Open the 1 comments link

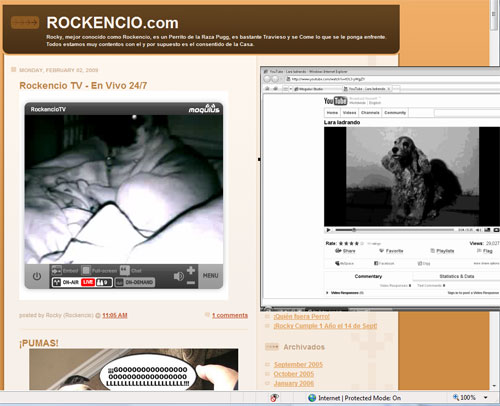pyautogui.click(x=230, y=315)
